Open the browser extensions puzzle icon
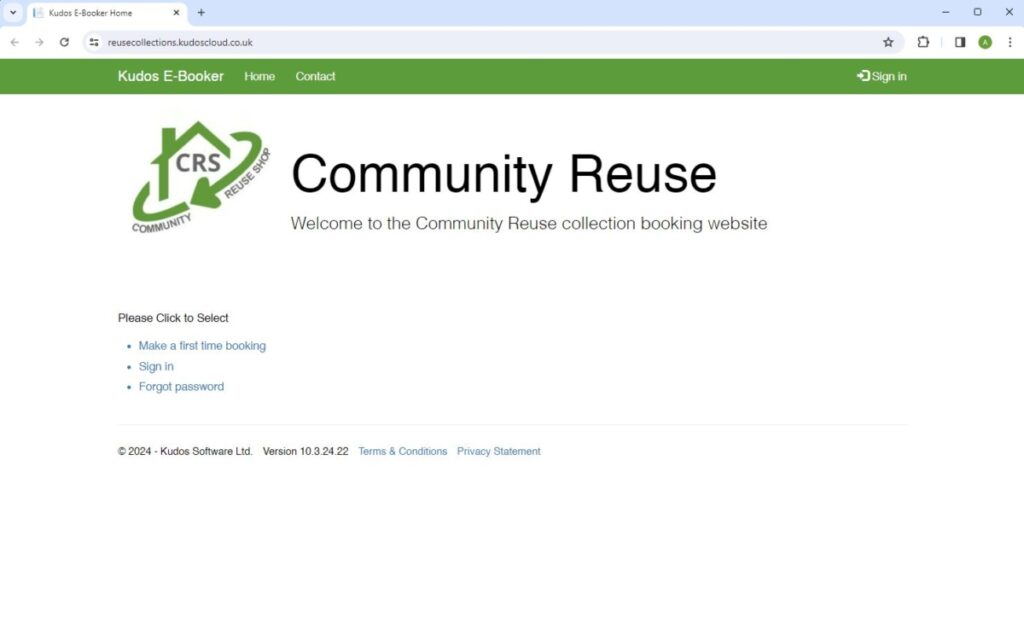1024x630 pixels. click(x=923, y=42)
